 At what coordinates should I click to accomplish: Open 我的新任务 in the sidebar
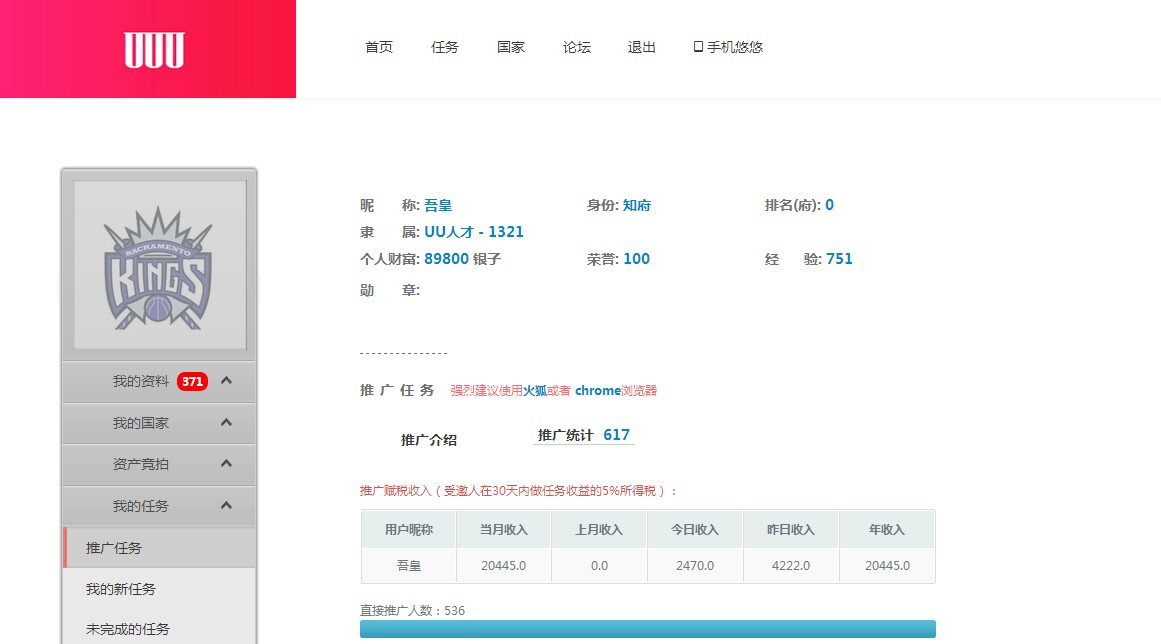(x=121, y=589)
